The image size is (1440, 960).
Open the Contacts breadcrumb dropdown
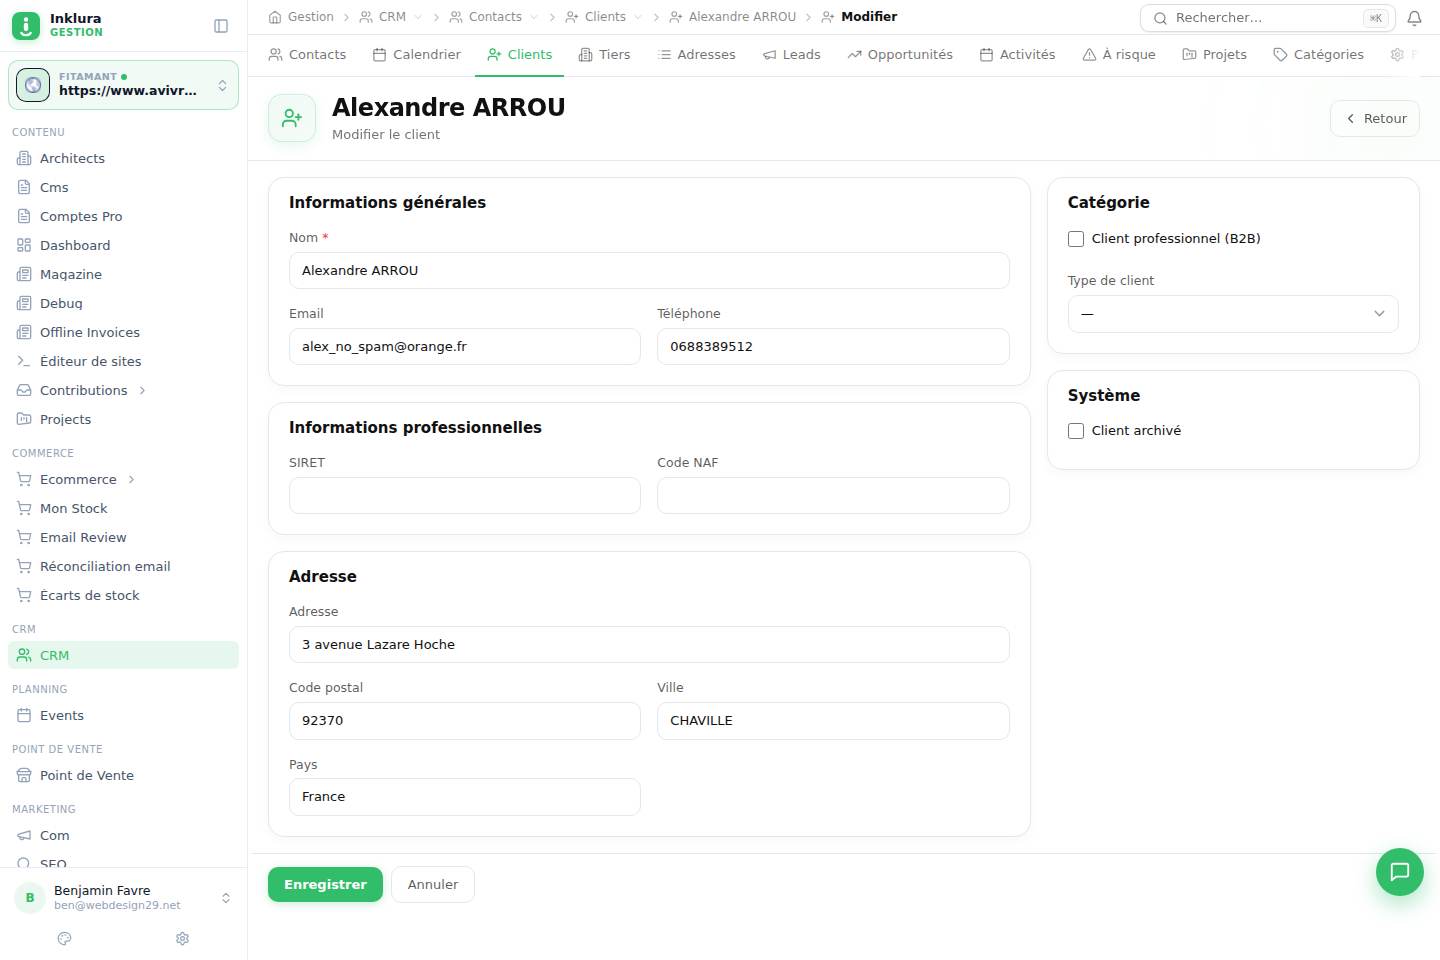tap(534, 17)
